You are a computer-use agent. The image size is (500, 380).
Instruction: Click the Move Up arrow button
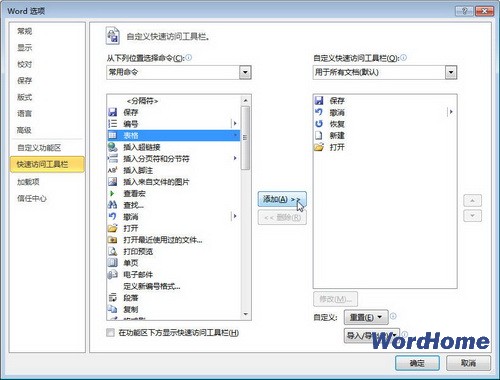[472, 201]
